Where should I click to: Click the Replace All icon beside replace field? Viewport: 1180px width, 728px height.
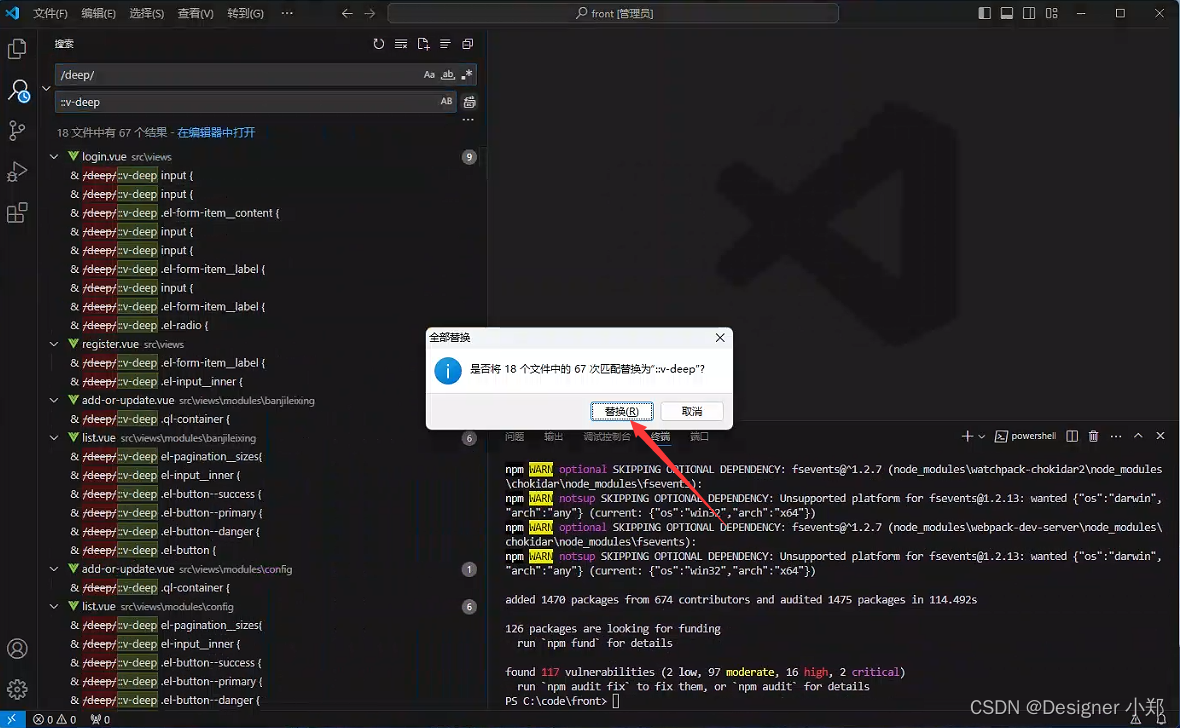click(470, 102)
